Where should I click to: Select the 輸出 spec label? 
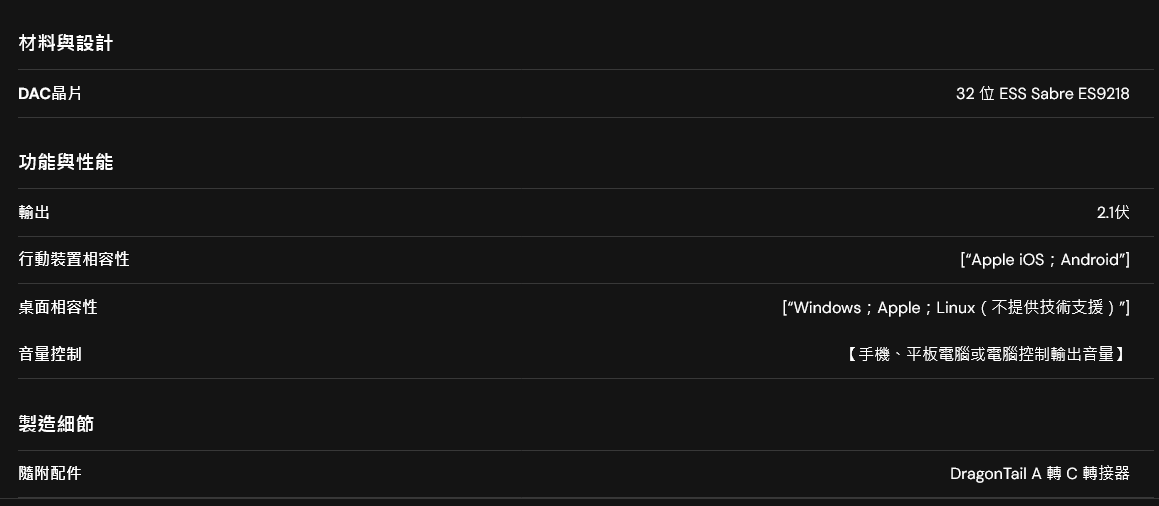click(34, 213)
